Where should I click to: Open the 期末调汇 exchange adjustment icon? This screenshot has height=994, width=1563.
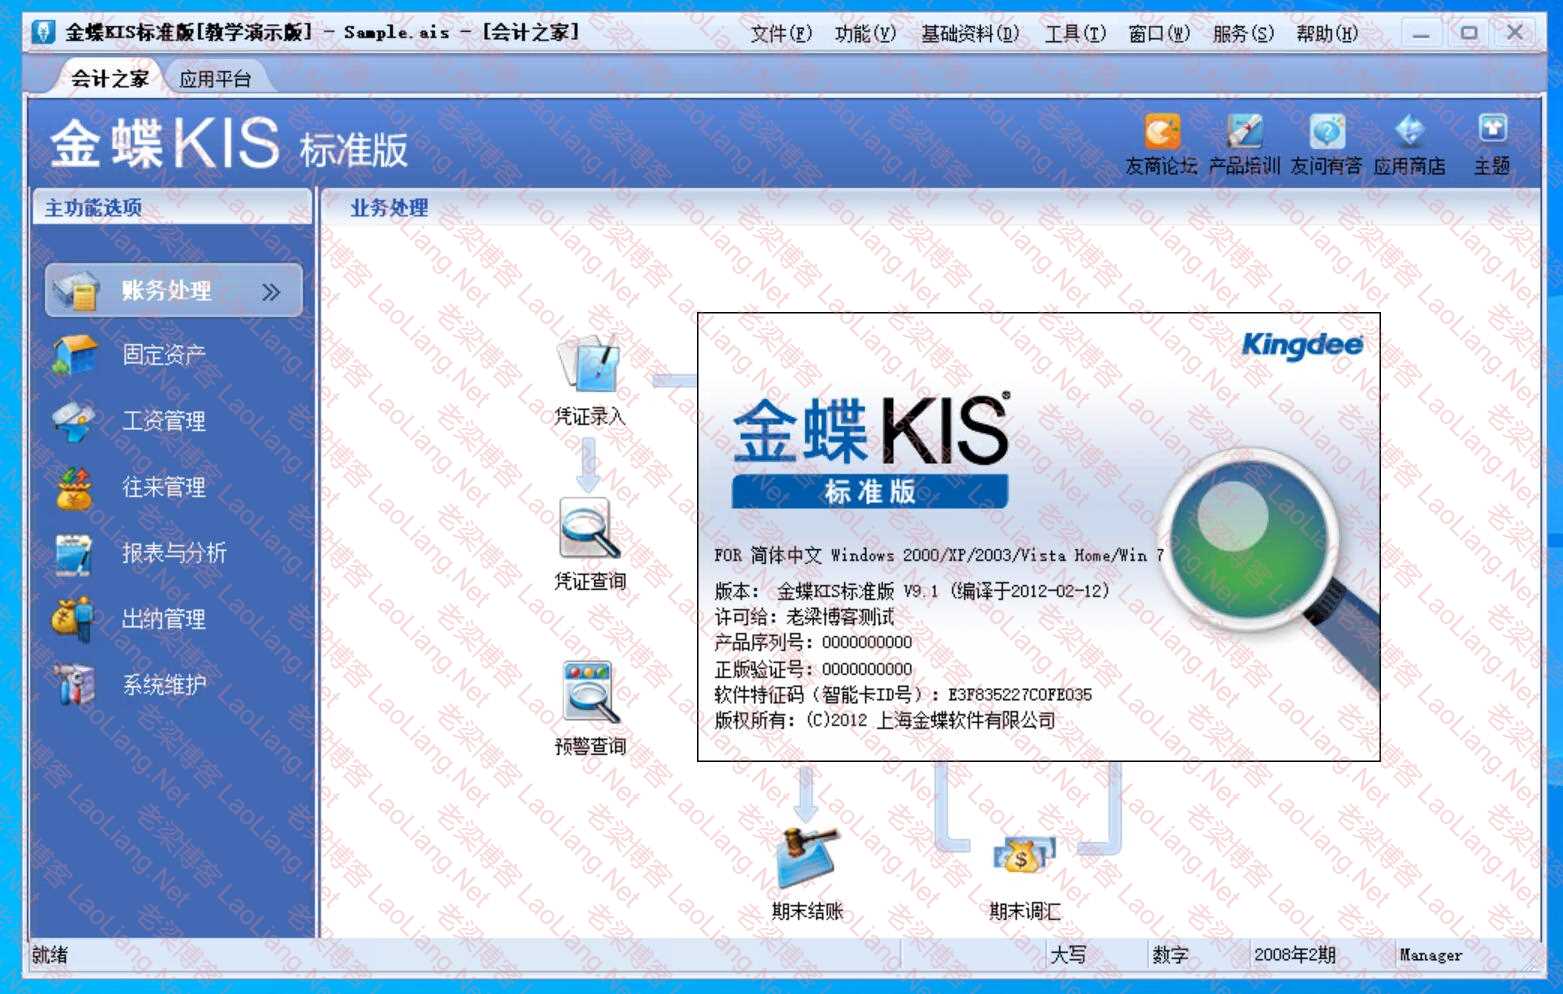[1023, 858]
